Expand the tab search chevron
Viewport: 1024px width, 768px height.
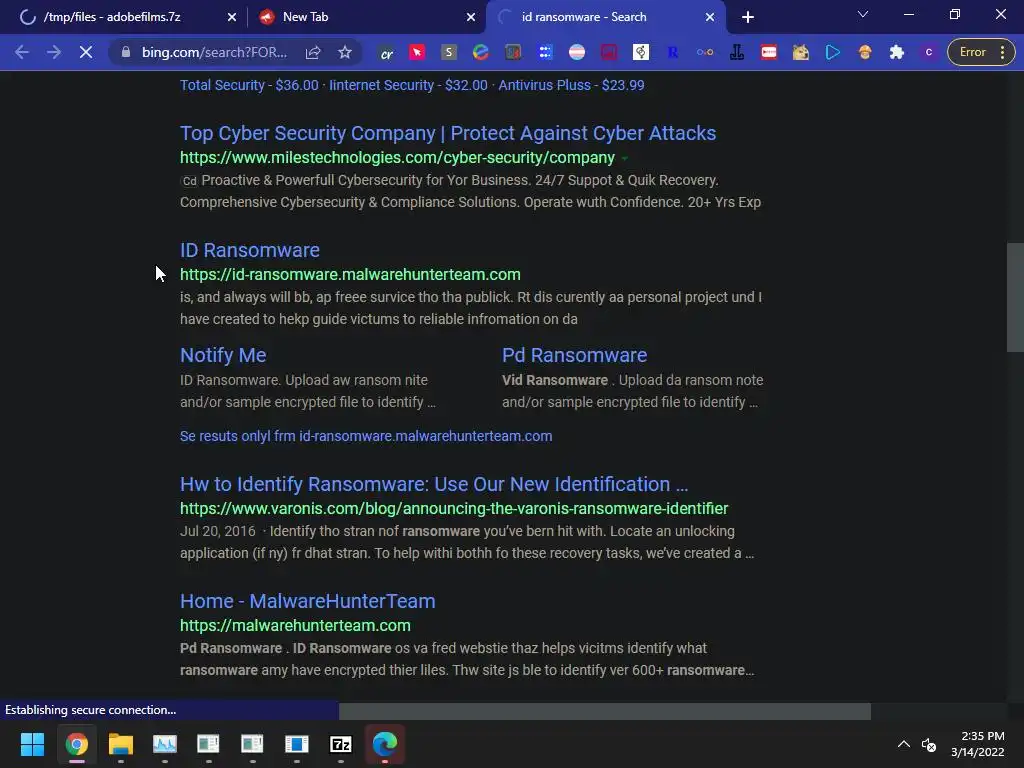coord(863,14)
